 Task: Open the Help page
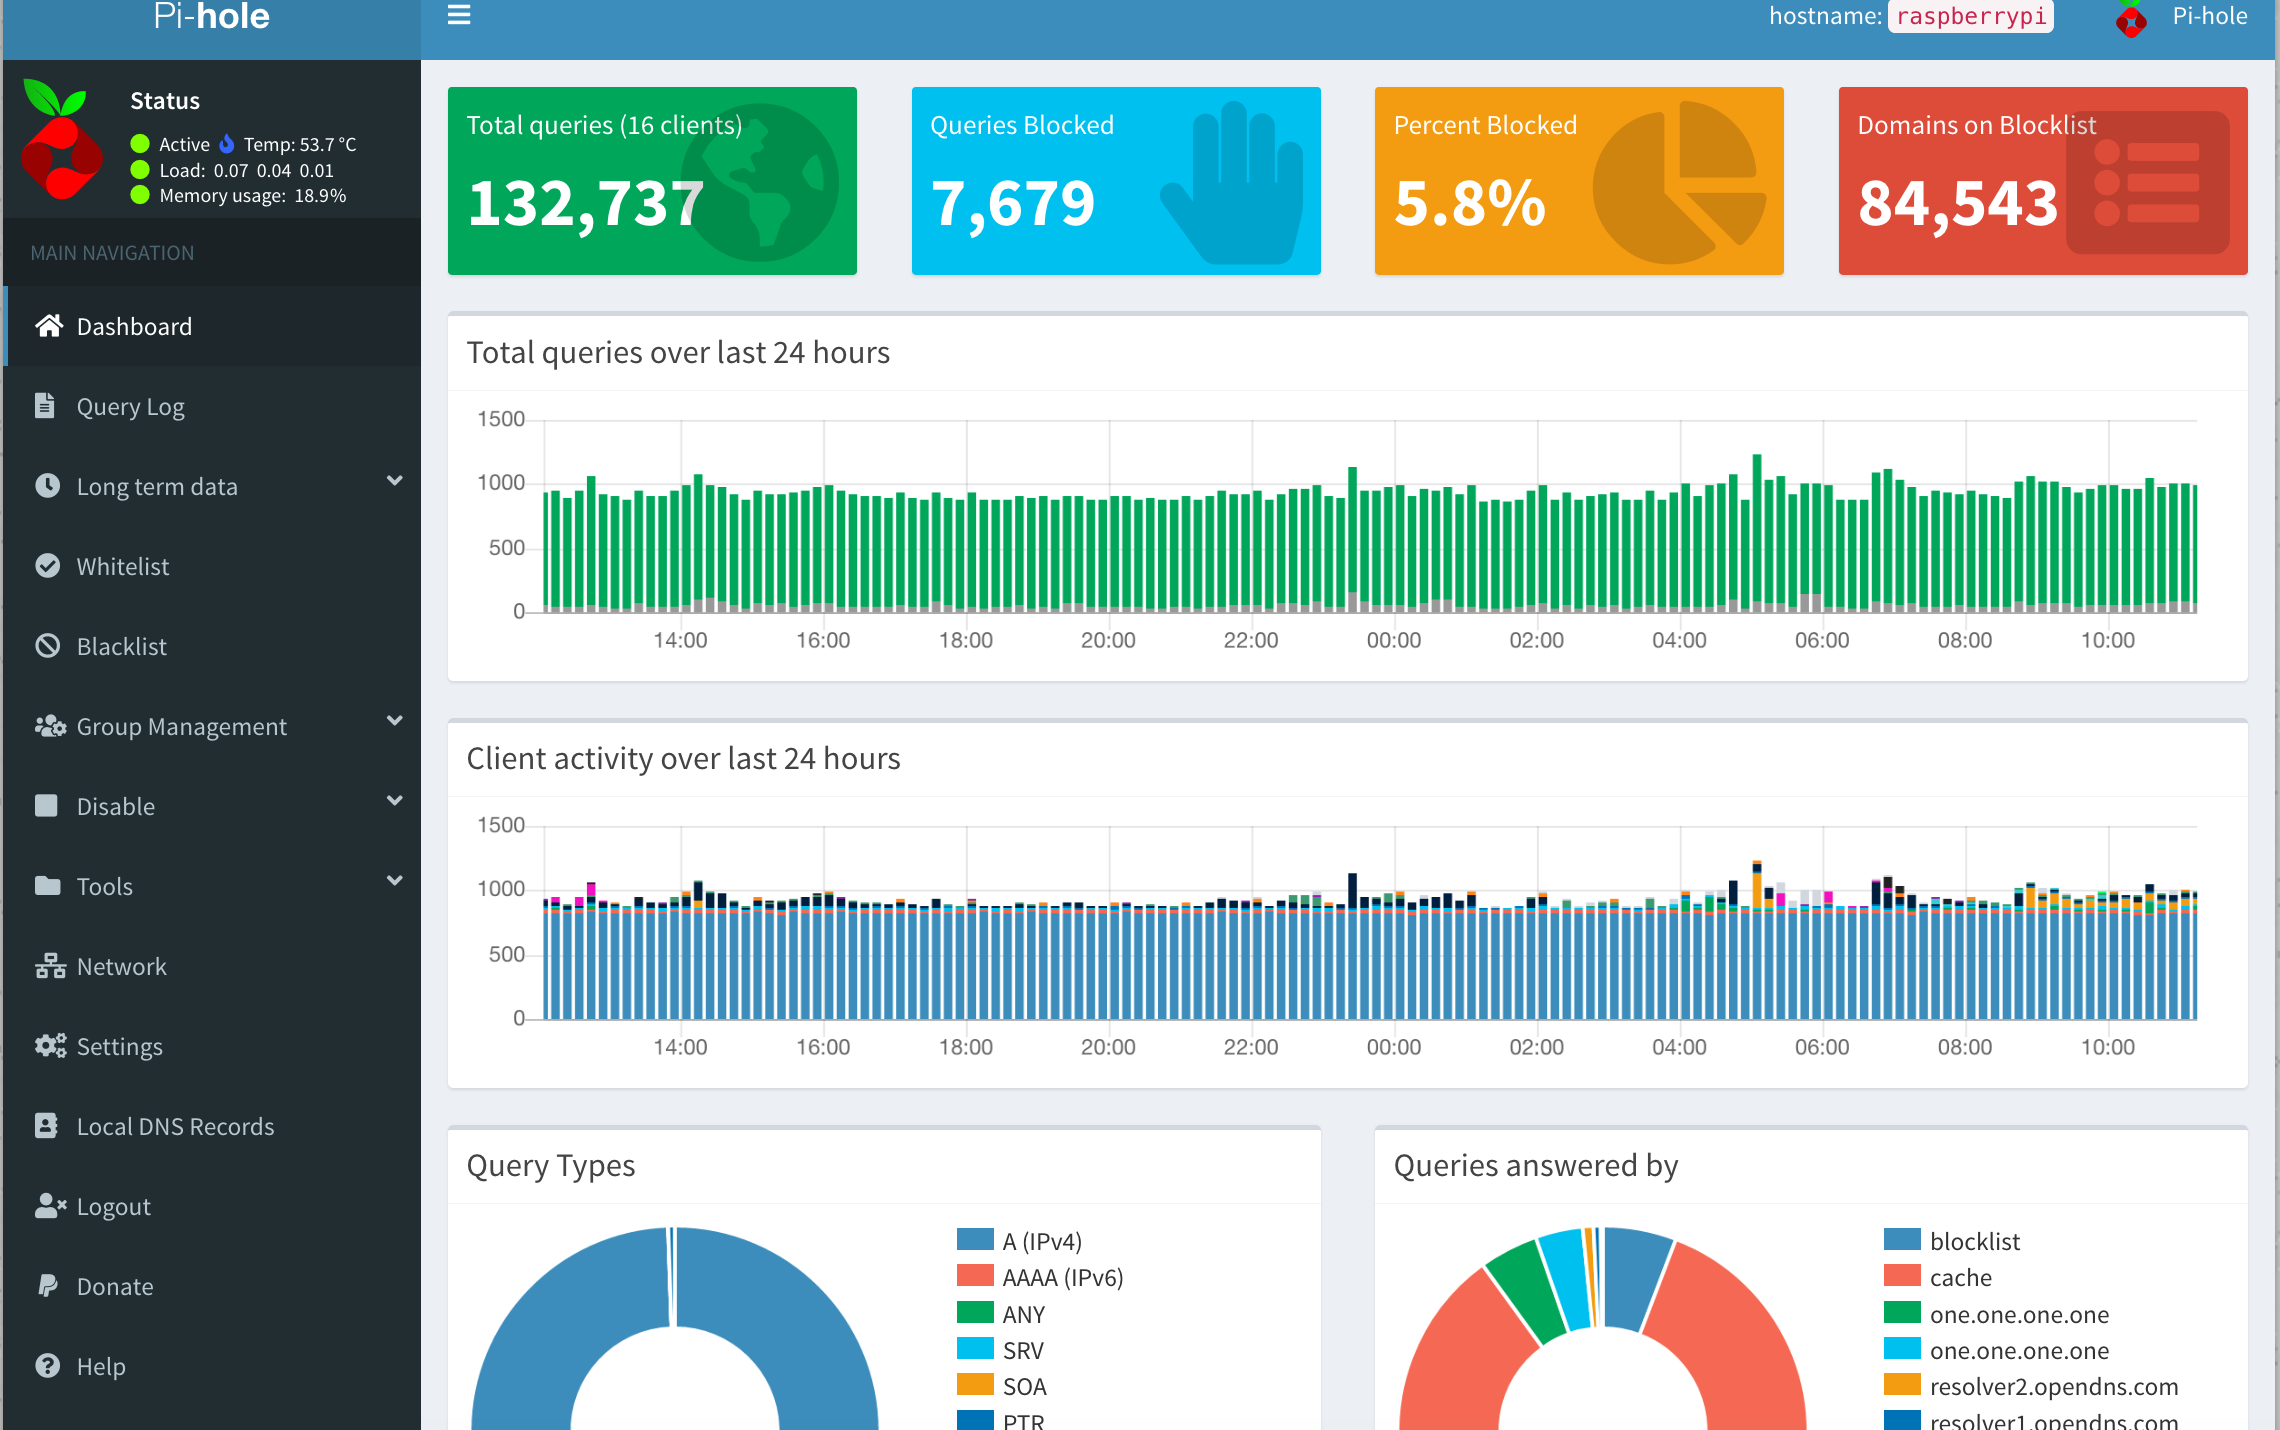pyautogui.click(x=212, y=1366)
